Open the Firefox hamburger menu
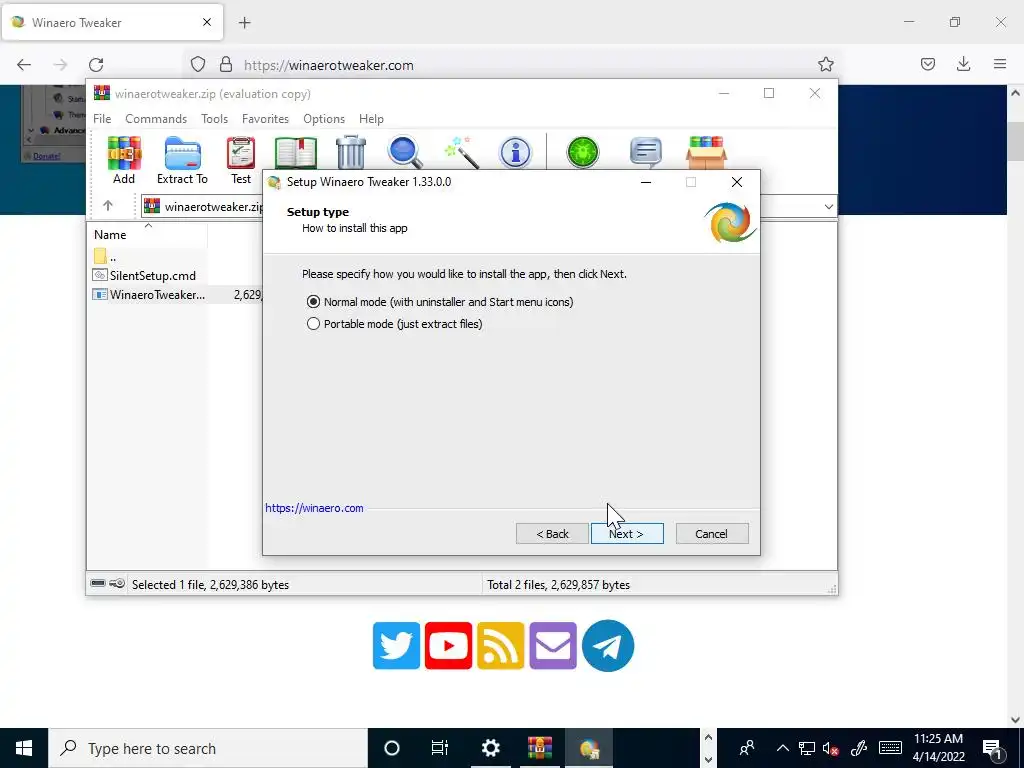 coord(1000,65)
